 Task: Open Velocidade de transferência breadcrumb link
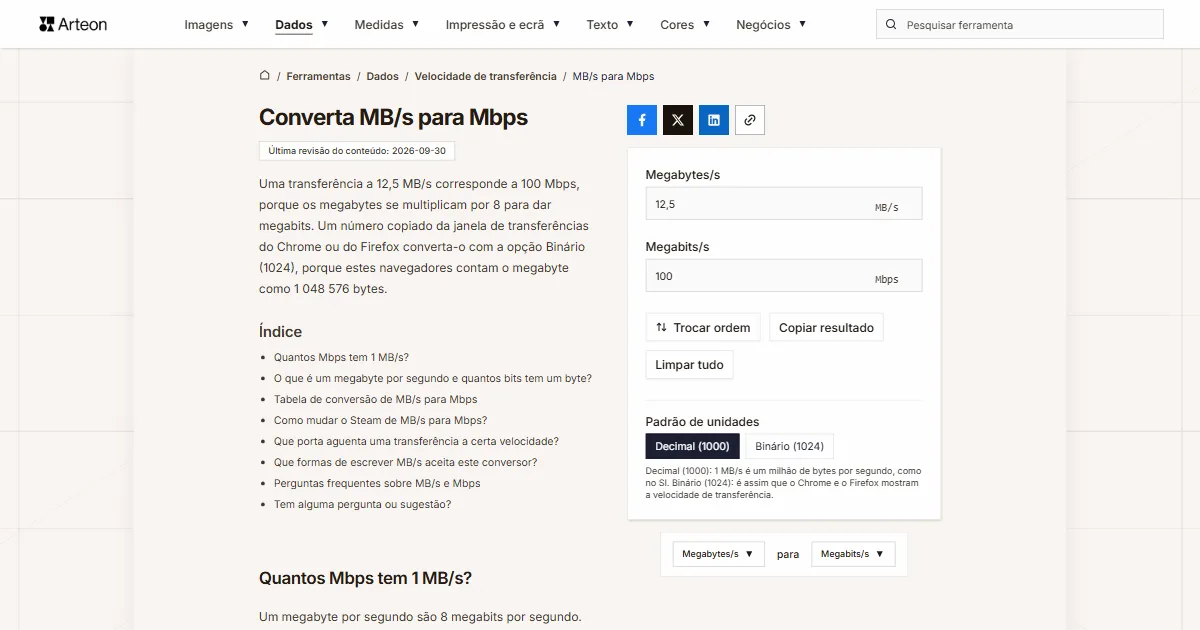point(485,76)
